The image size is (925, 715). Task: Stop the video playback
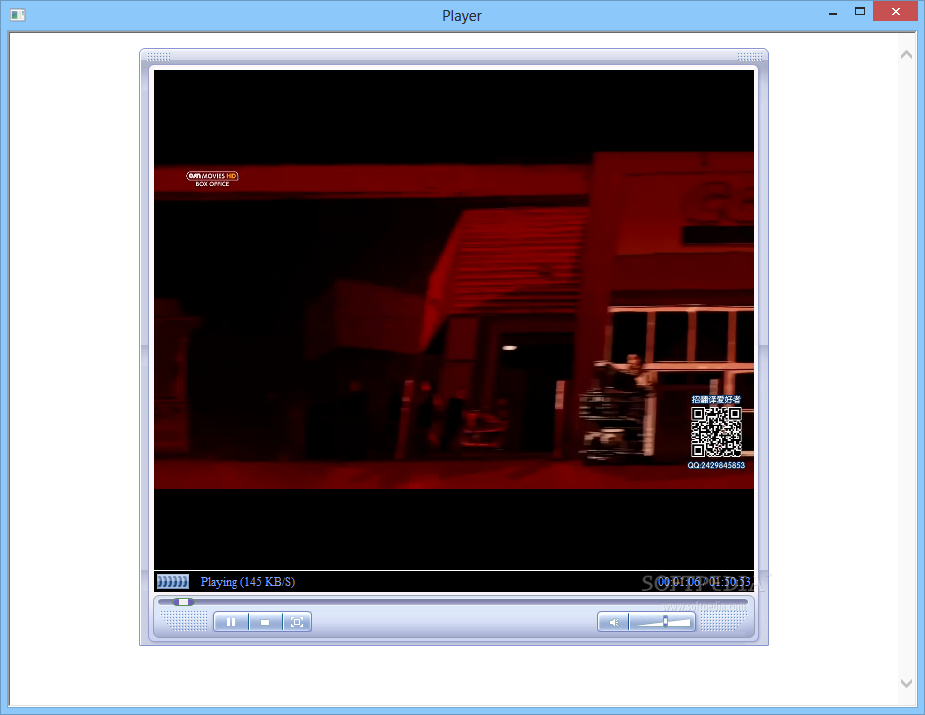(265, 622)
